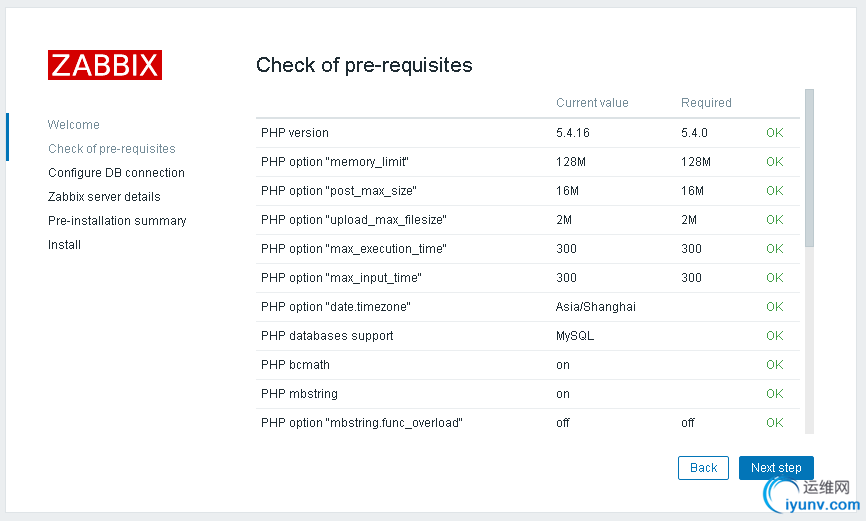Open Pre-installation summary step
The image size is (866, 521).
[x=117, y=221]
